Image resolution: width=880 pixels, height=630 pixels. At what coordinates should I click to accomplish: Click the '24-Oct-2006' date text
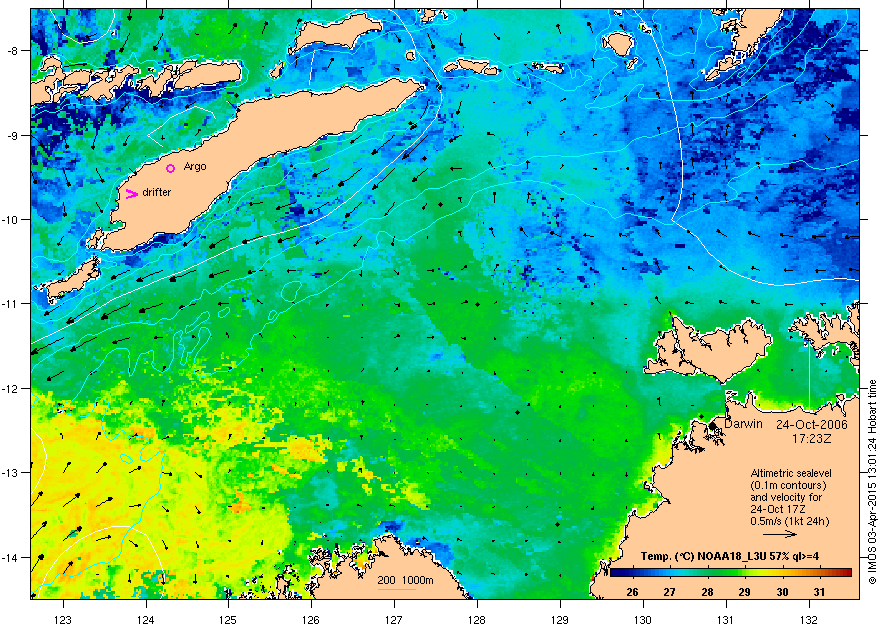[x=812, y=425]
